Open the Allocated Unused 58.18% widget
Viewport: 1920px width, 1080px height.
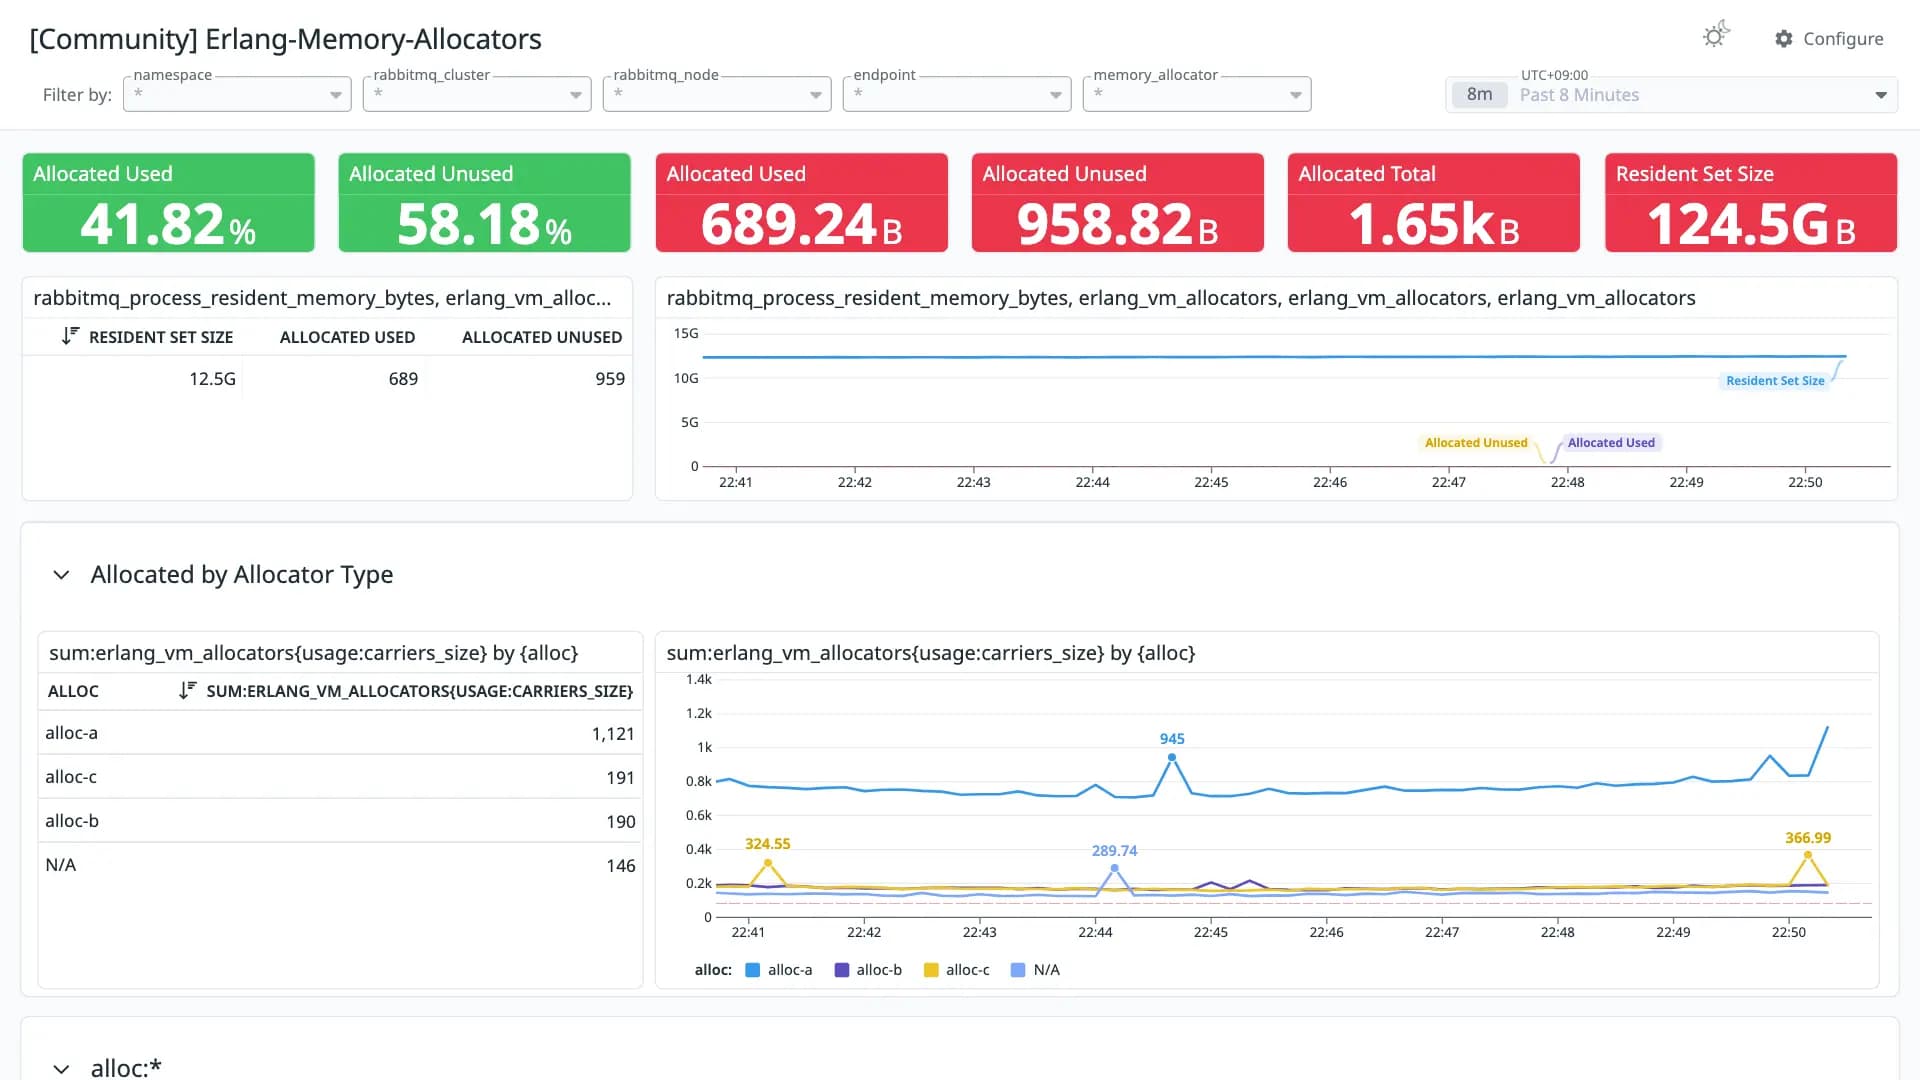[484, 202]
